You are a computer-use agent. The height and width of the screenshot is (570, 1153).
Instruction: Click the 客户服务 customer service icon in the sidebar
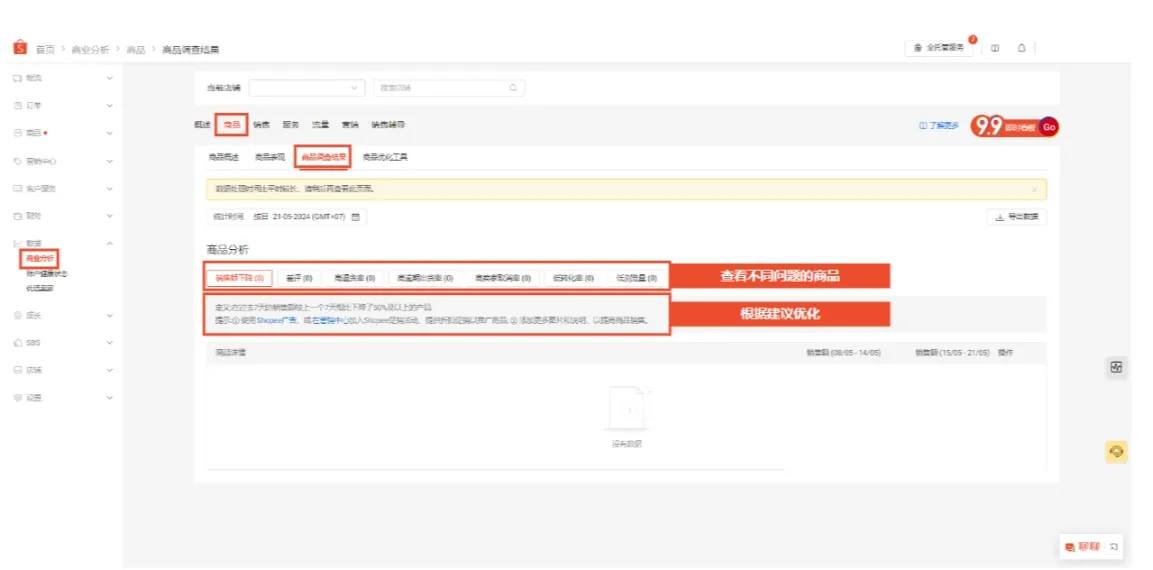[18, 189]
